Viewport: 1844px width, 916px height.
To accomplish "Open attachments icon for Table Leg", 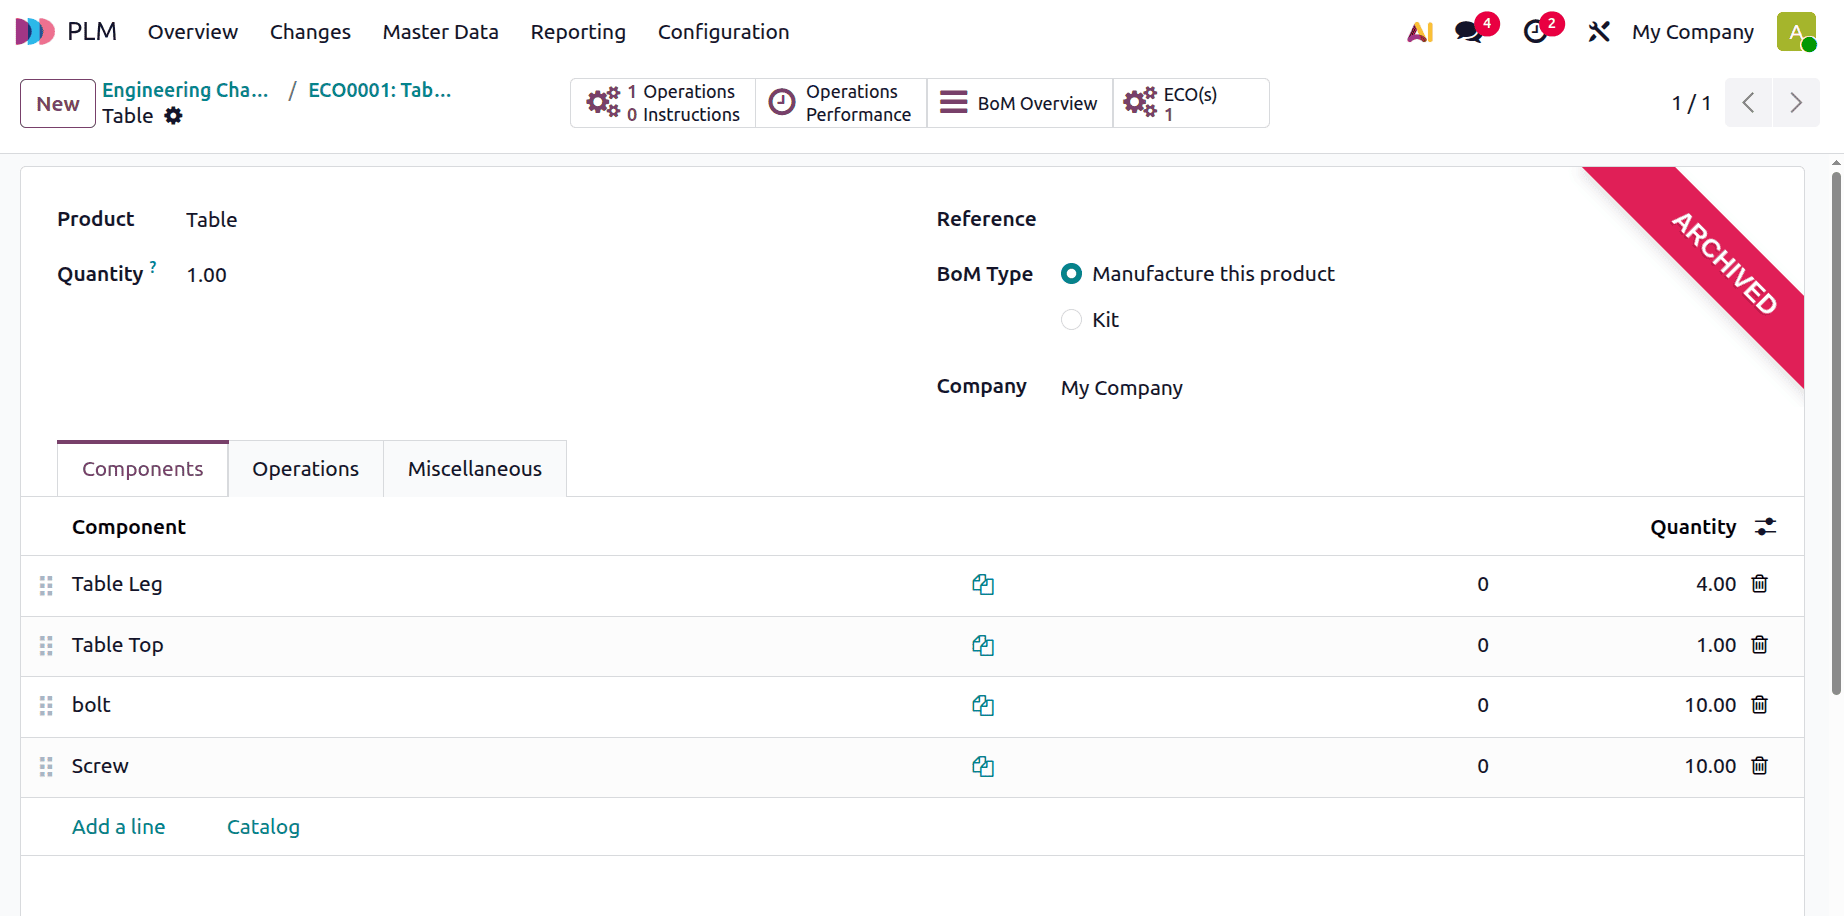I will (x=983, y=585).
